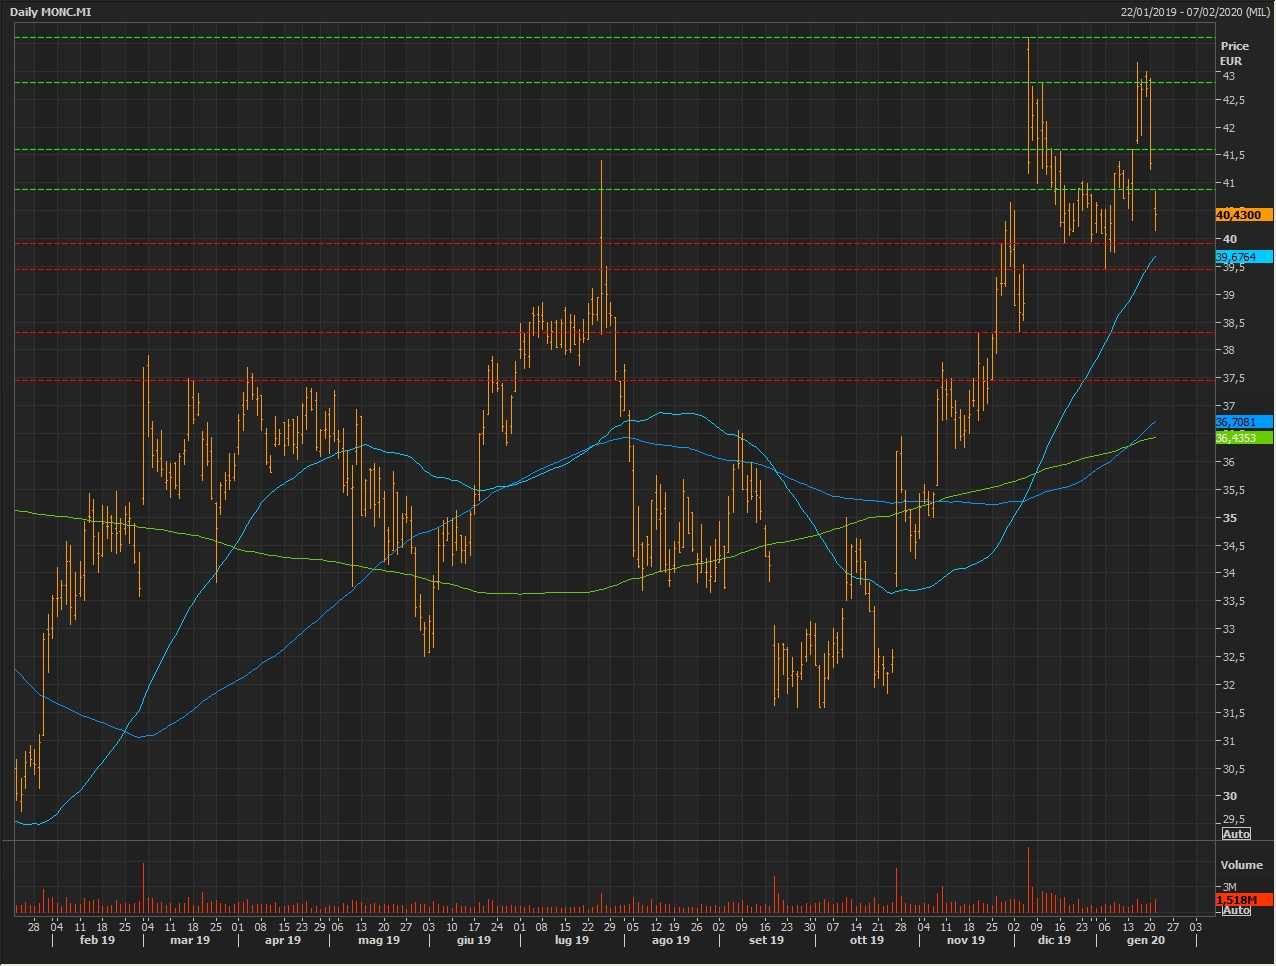Click the 43 price level on the axis

[x=1227, y=76]
